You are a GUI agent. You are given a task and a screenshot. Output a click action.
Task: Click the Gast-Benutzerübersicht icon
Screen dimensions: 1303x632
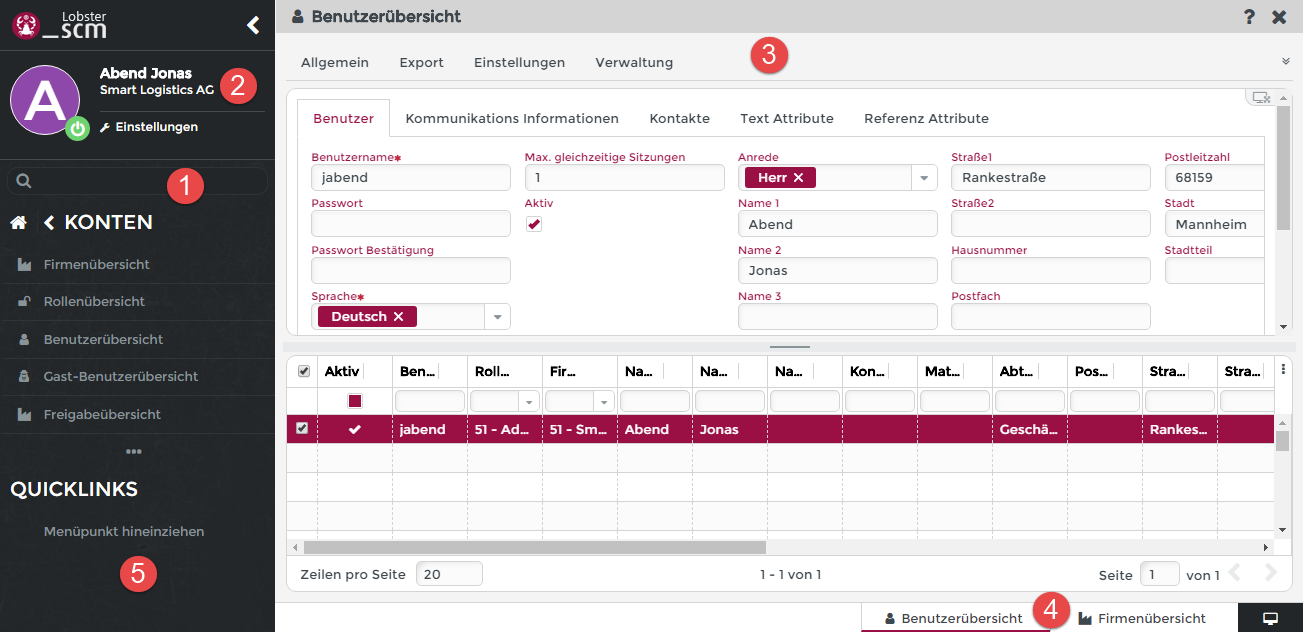(24, 377)
